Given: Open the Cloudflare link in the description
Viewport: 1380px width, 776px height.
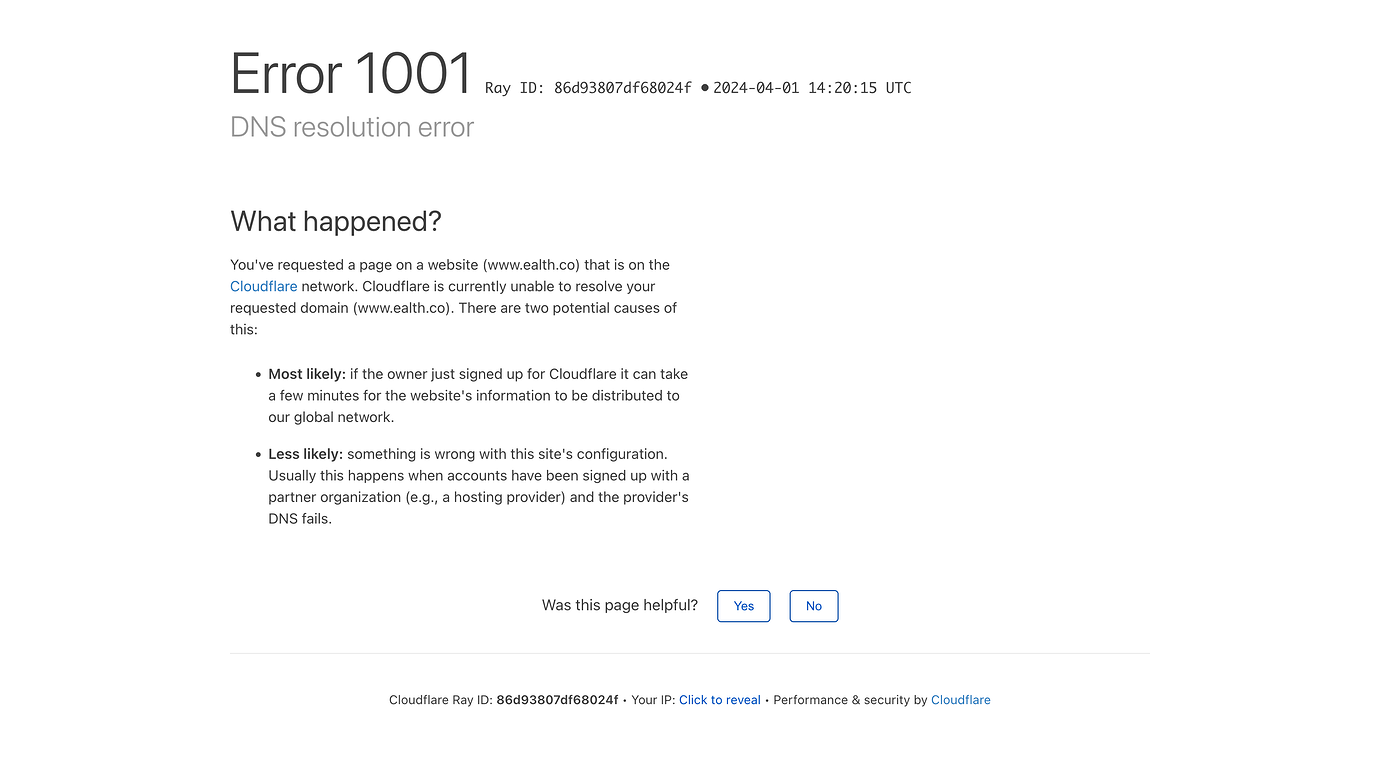Looking at the screenshot, I should 263,286.
